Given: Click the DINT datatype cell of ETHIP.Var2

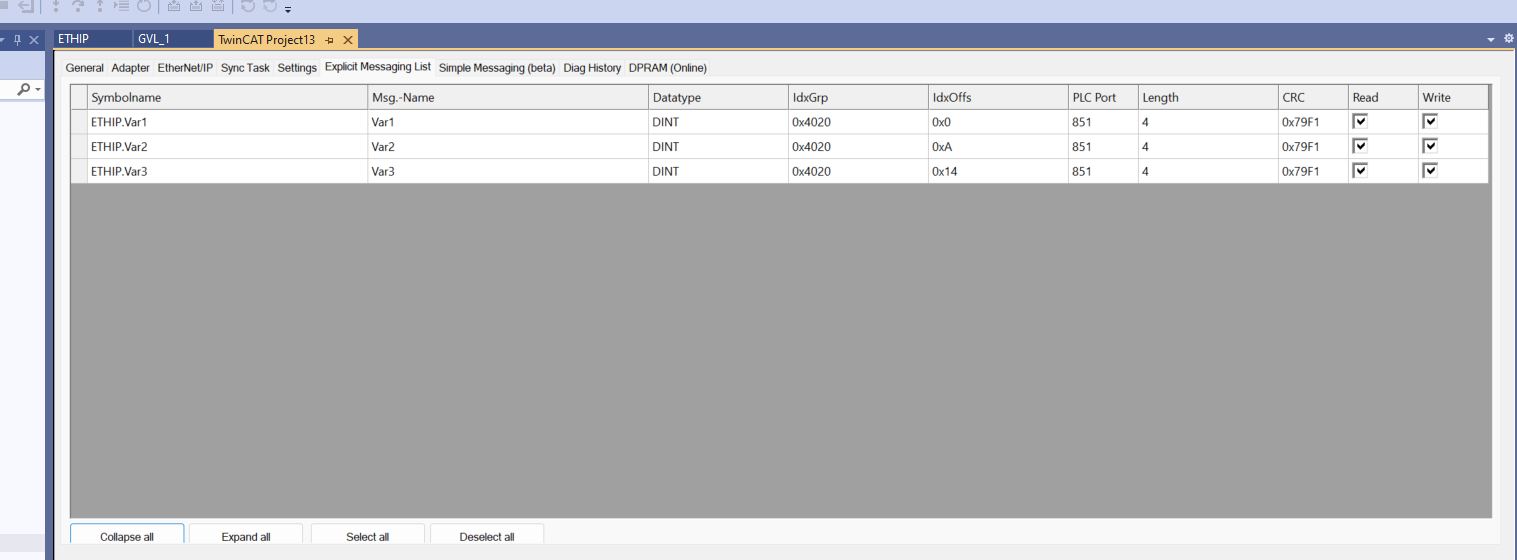Looking at the screenshot, I should (717, 147).
